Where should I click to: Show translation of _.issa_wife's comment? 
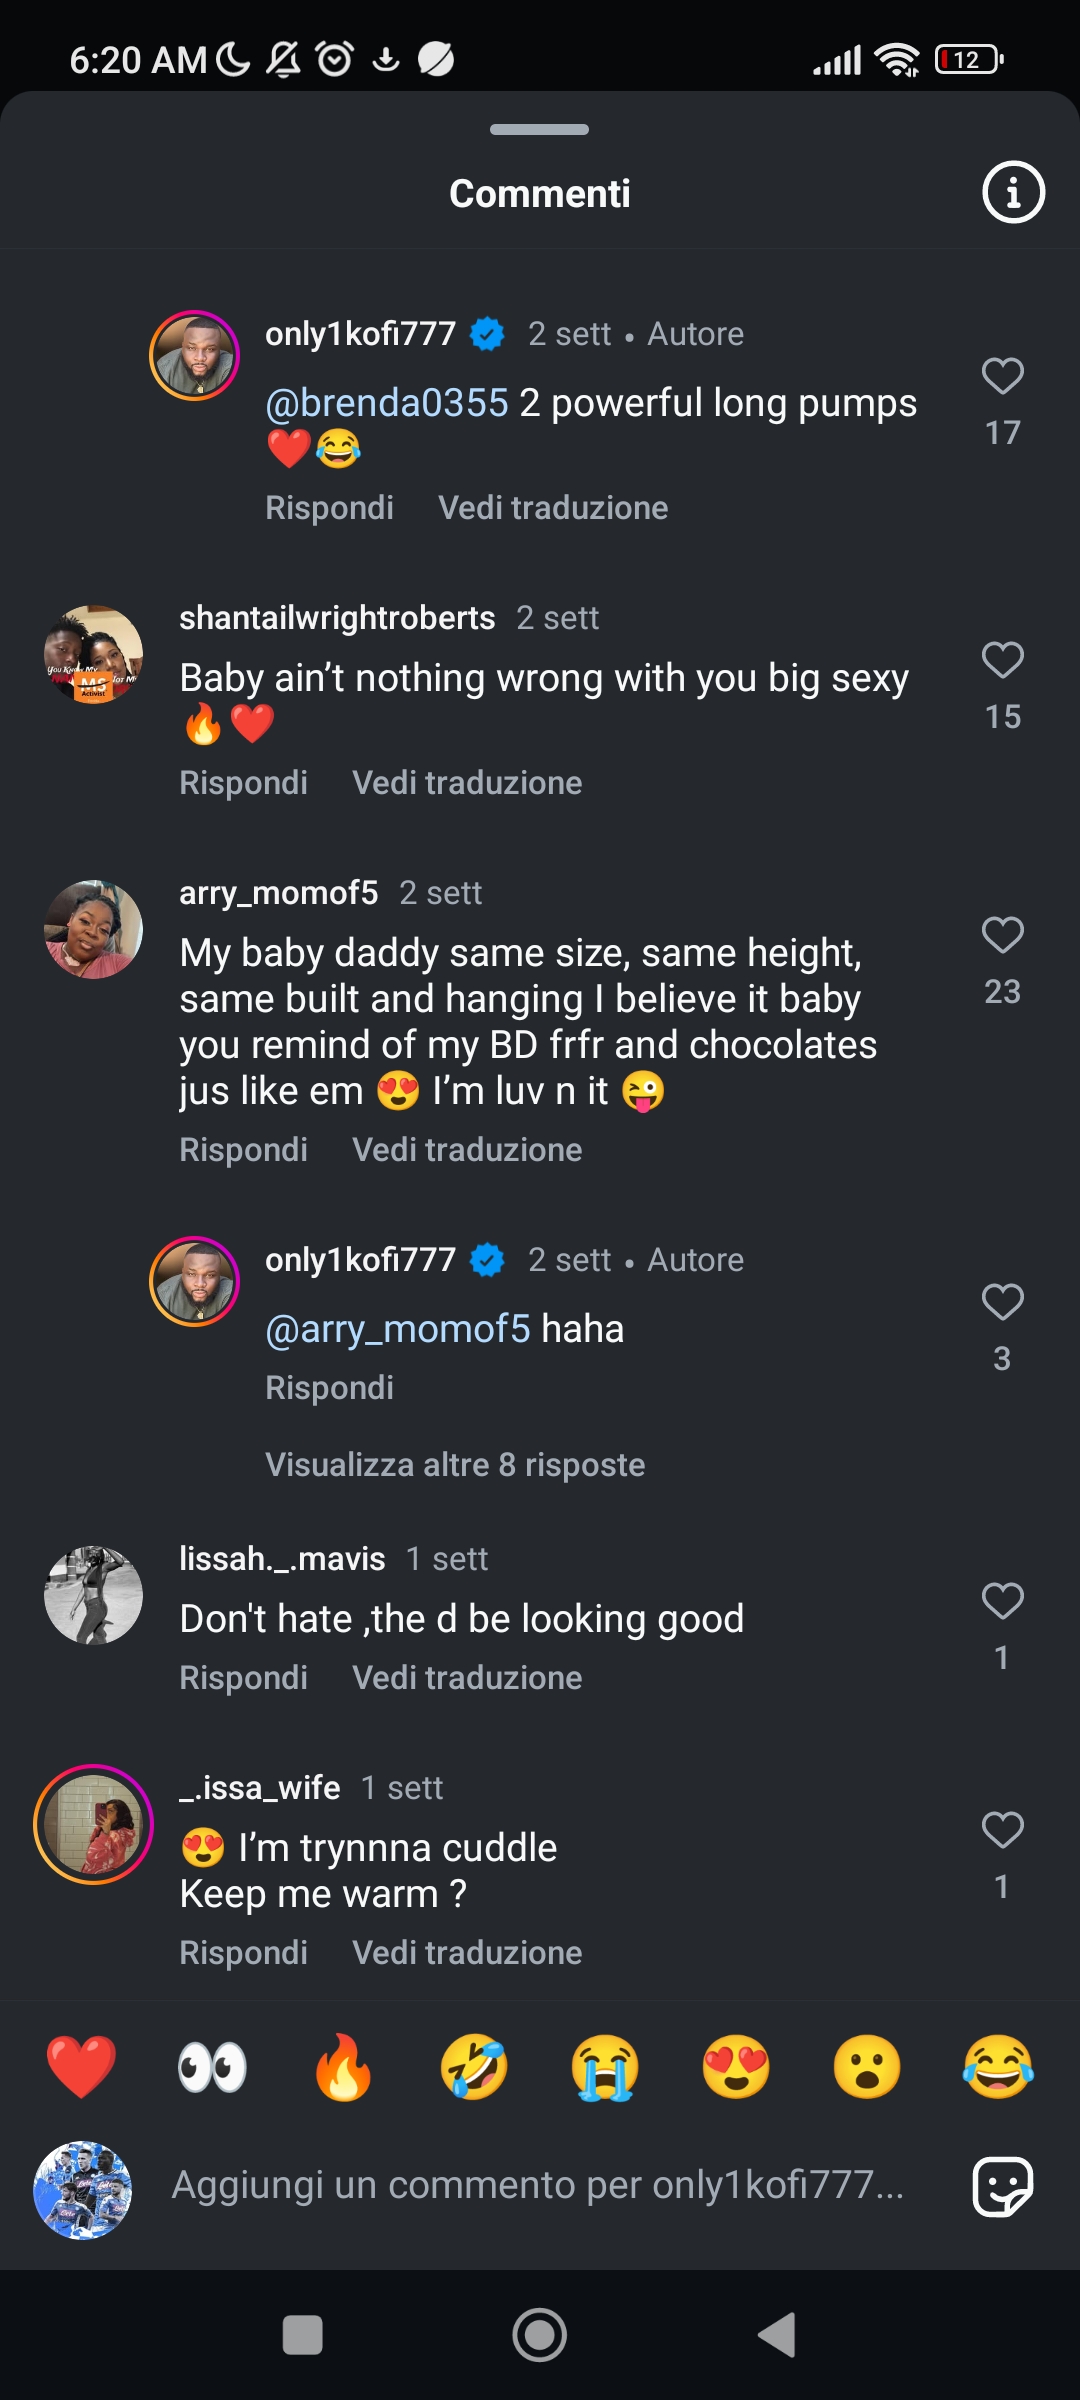(467, 1953)
